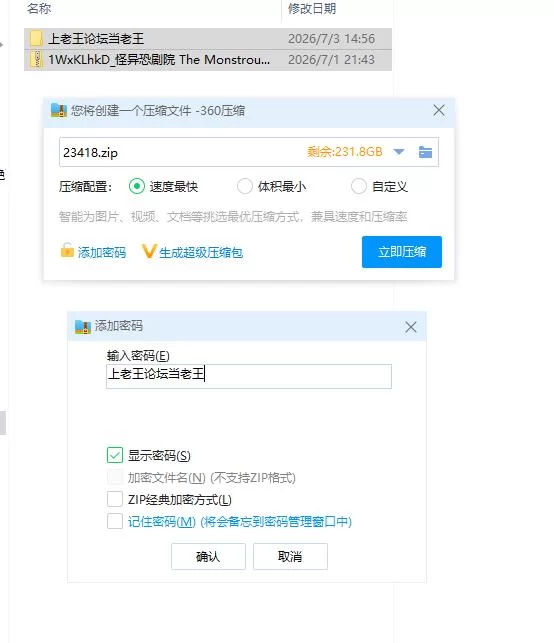This screenshot has height=643, width=554.
Task: Click the folder icon of 上老王论坛当老王
Action: (x=36, y=39)
